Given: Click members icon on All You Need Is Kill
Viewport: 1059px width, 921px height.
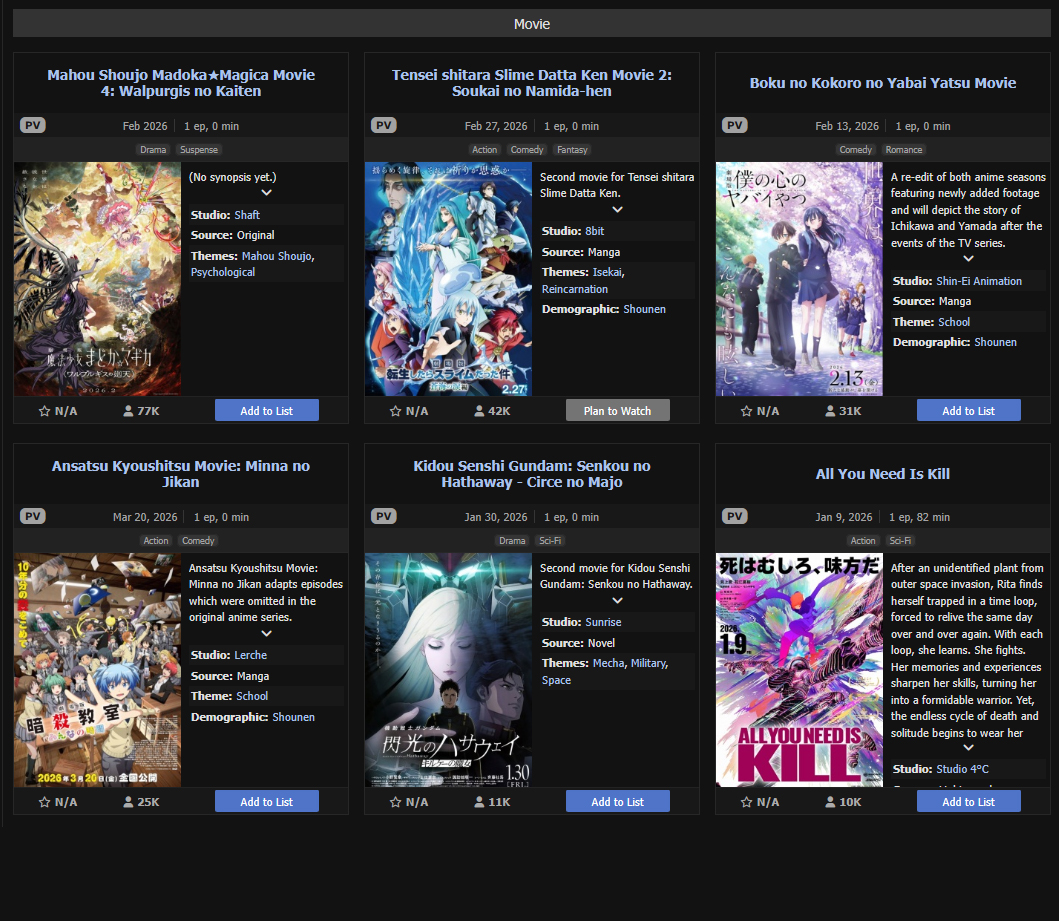Looking at the screenshot, I should [830, 802].
